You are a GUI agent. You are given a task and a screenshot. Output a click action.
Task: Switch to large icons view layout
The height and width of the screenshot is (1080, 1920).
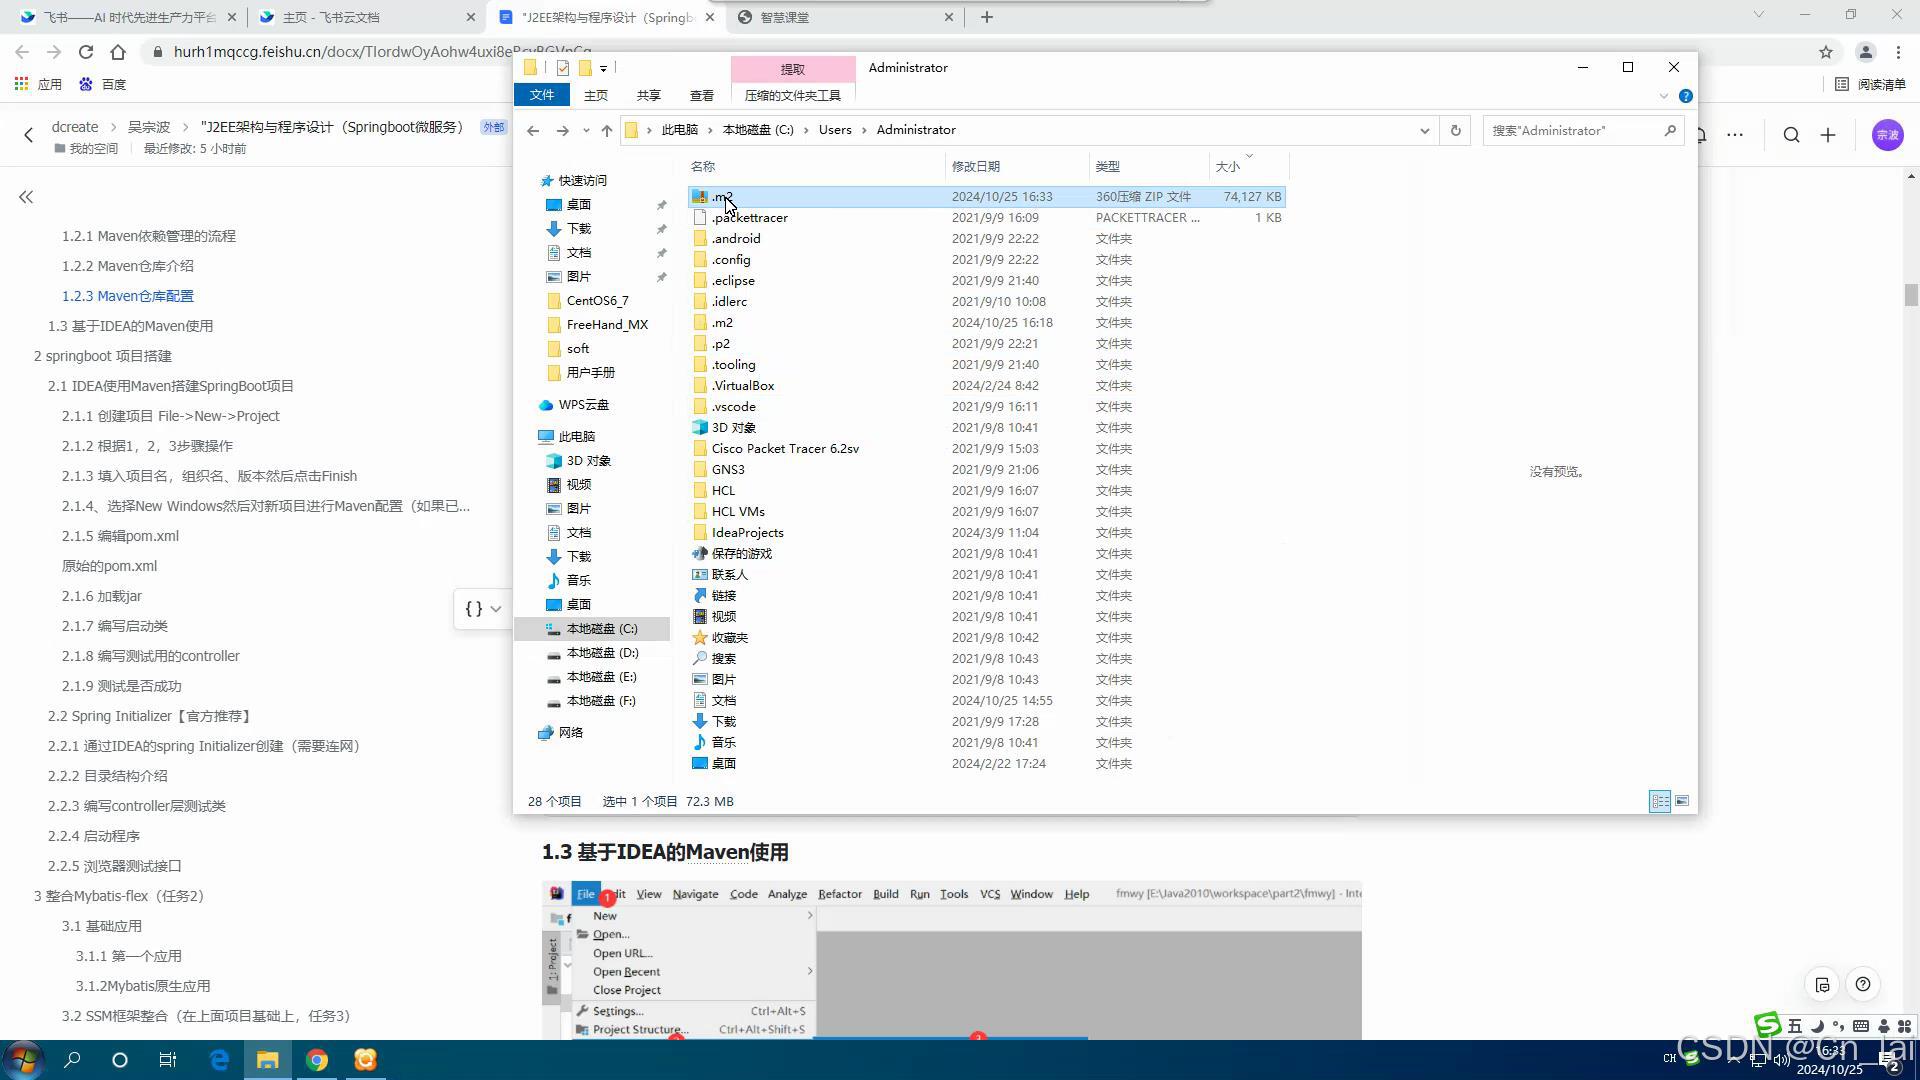click(x=1682, y=801)
